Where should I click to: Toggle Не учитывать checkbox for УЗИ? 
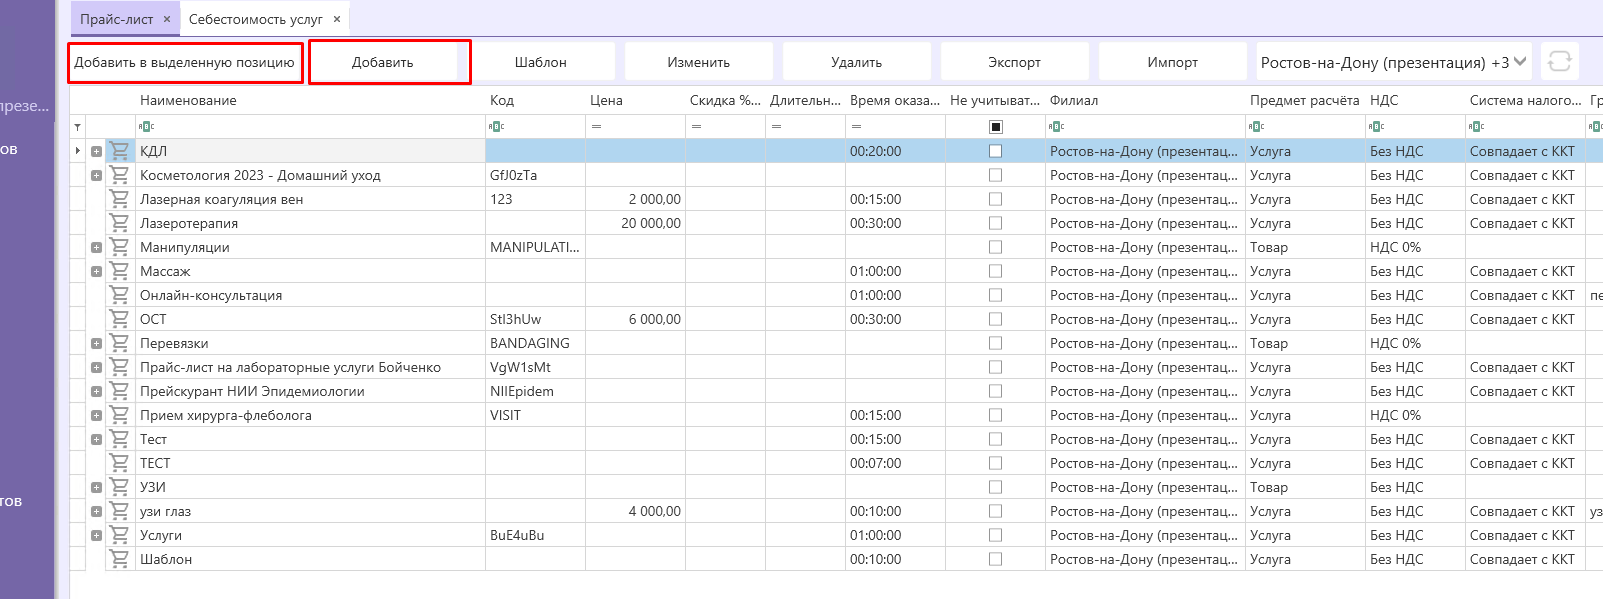click(x=995, y=487)
